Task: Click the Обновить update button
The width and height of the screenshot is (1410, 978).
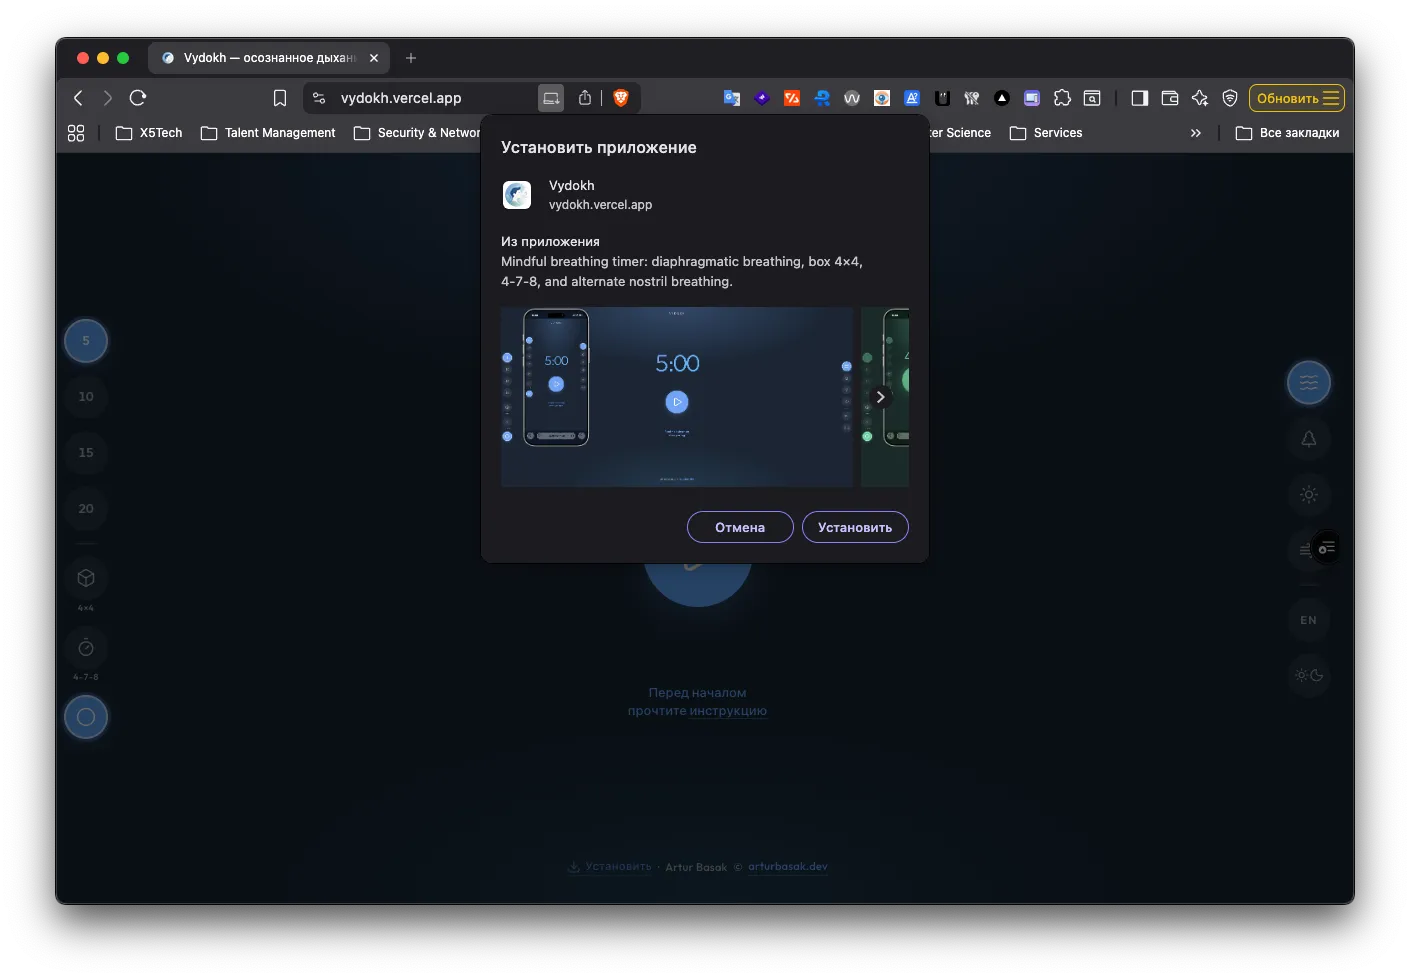Action: (1296, 98)
